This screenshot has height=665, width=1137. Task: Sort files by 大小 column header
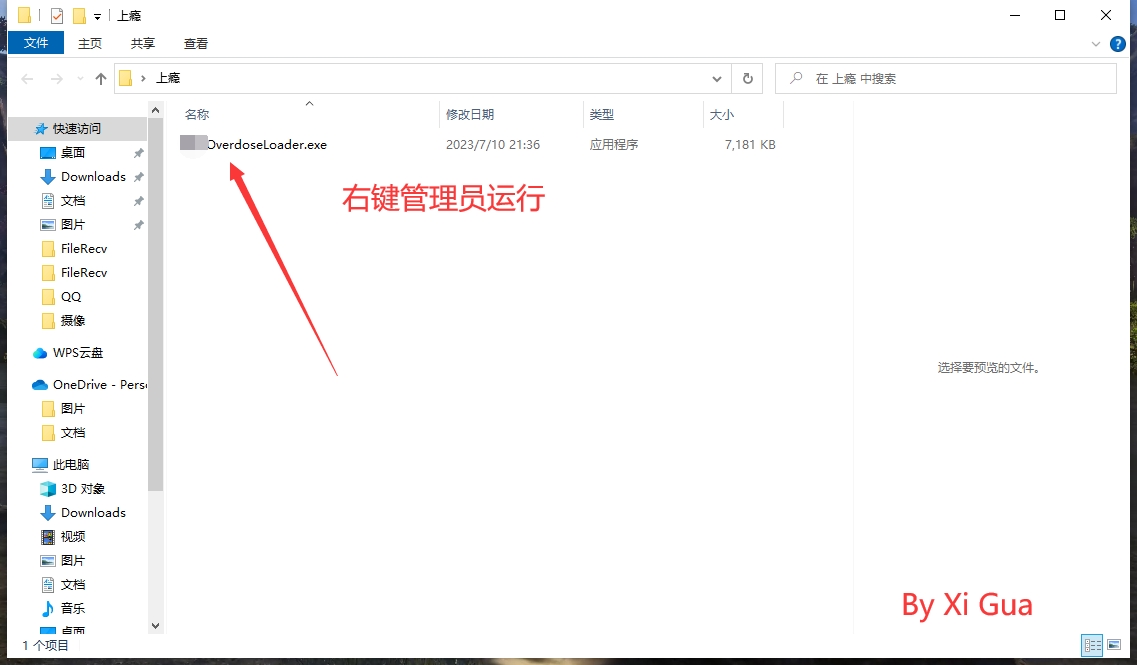(x=722, y=115)
